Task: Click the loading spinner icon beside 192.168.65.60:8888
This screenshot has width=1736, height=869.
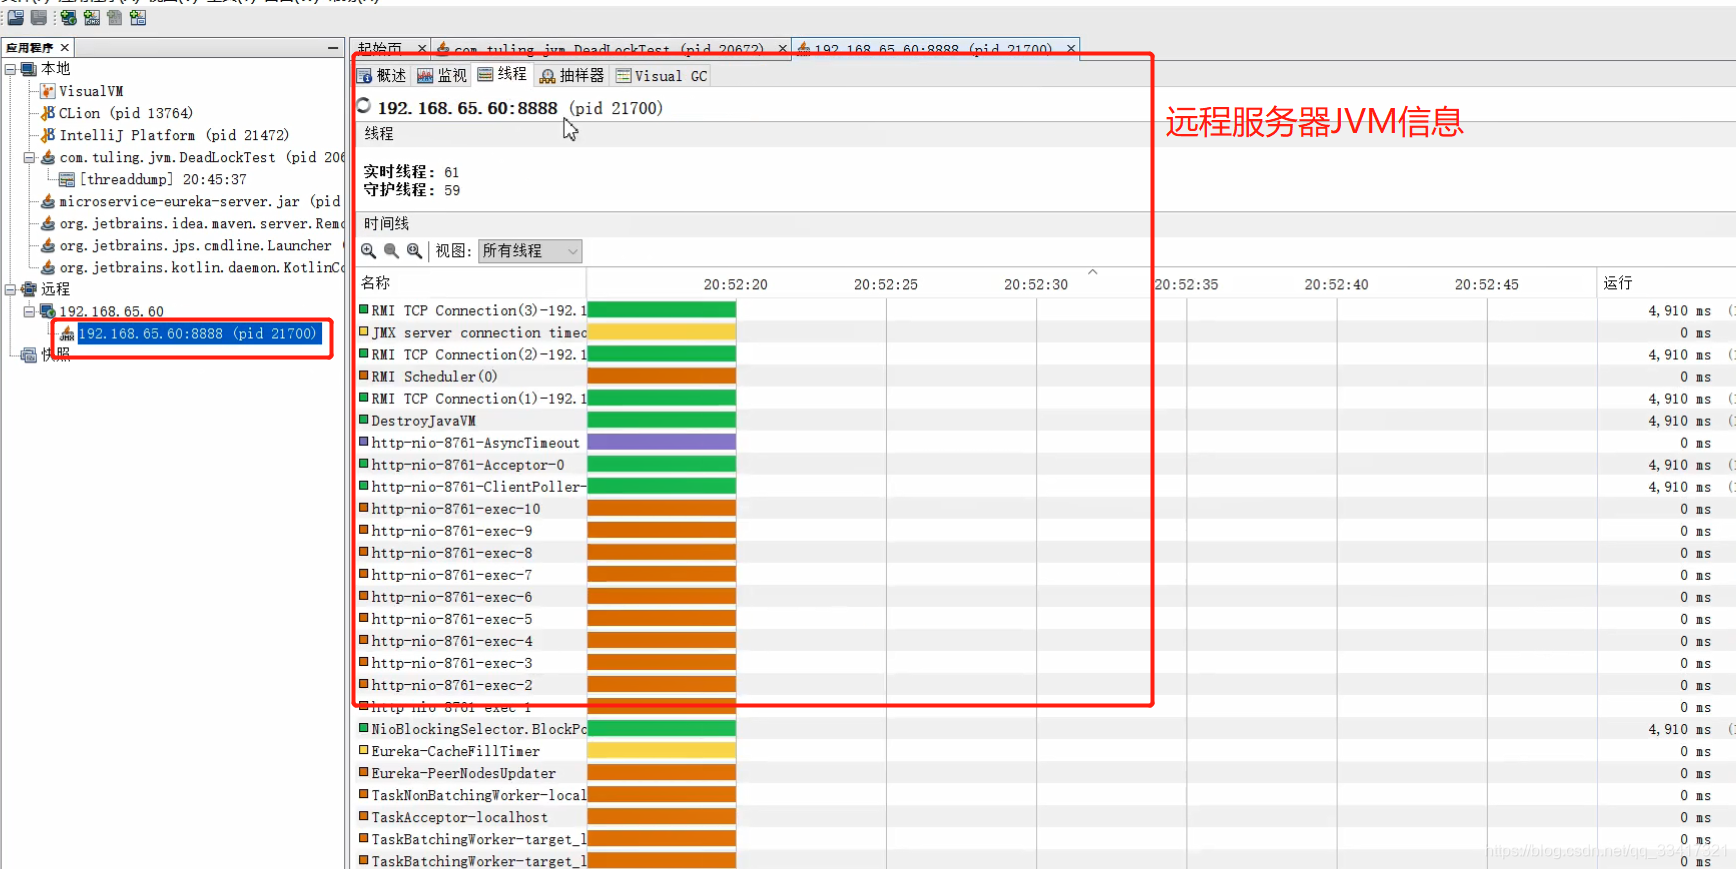Action: tap(364, 106)
